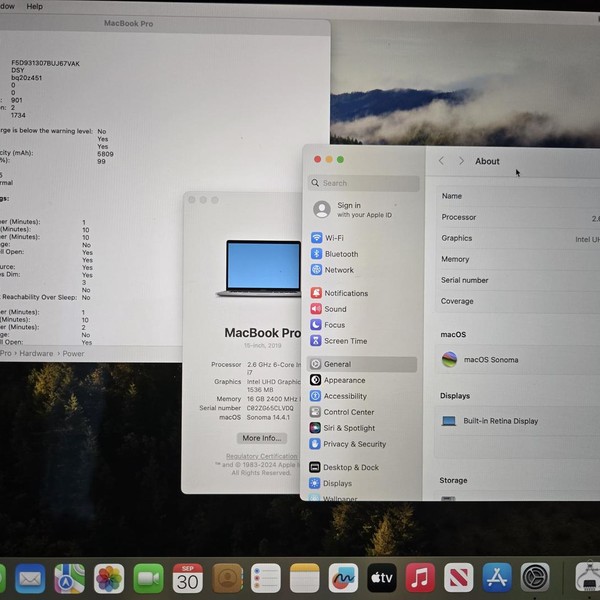
Task: Select Network in the System Settings sidebar
Action: (x=332, y=270)
